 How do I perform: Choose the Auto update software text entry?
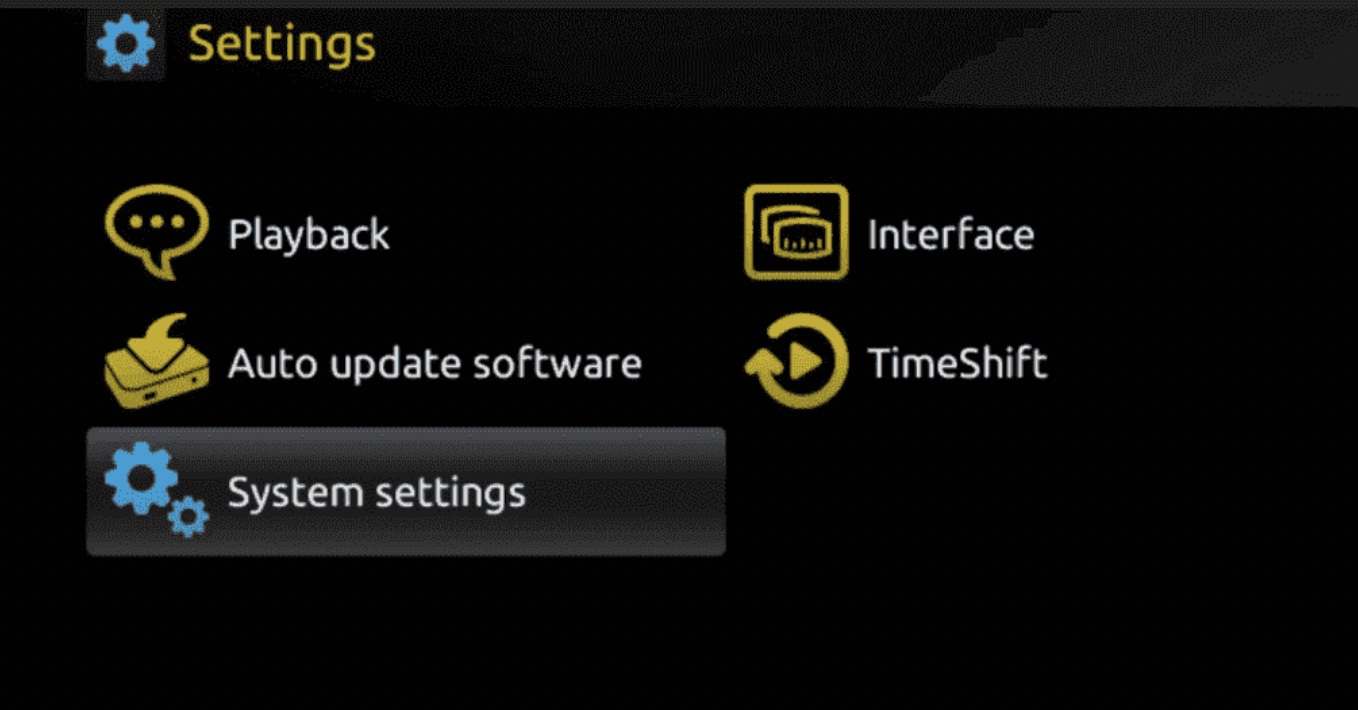pos(435,364)
